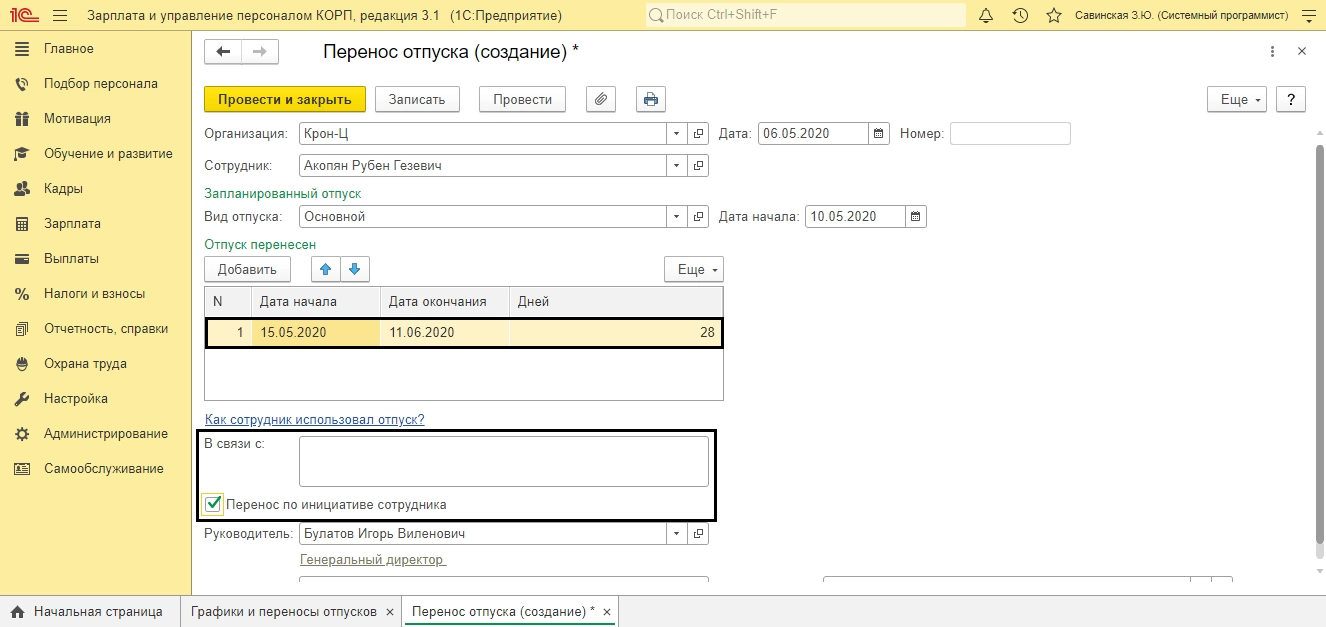Open Подбор персонала section

tap(101, 84)
